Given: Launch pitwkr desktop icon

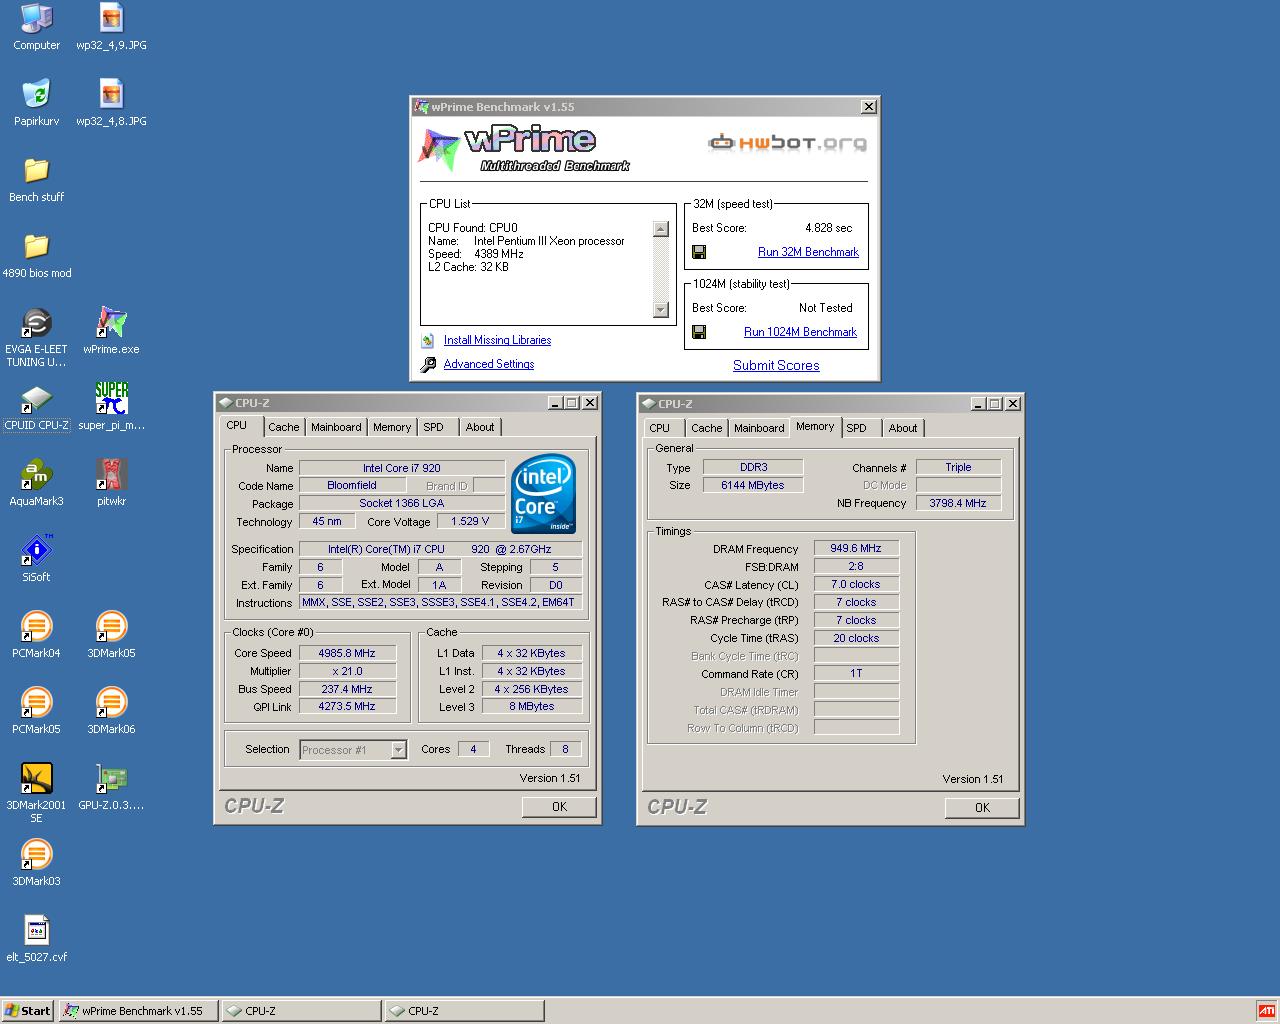Looking at the screenshot, I should (x=111, y=483).
